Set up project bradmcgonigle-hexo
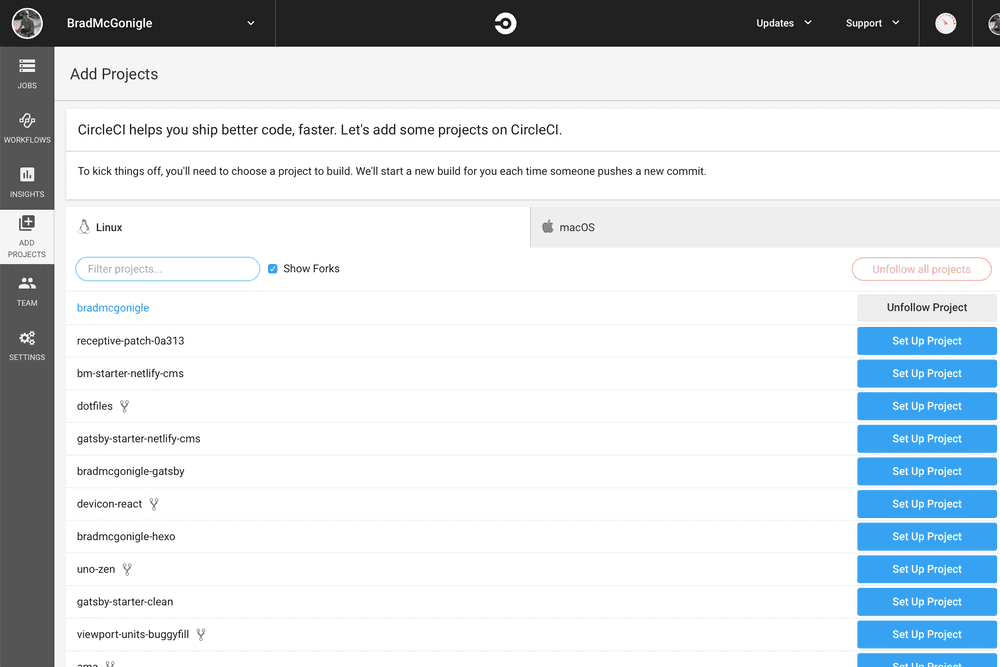1000x667 pixels. [927, 537]
